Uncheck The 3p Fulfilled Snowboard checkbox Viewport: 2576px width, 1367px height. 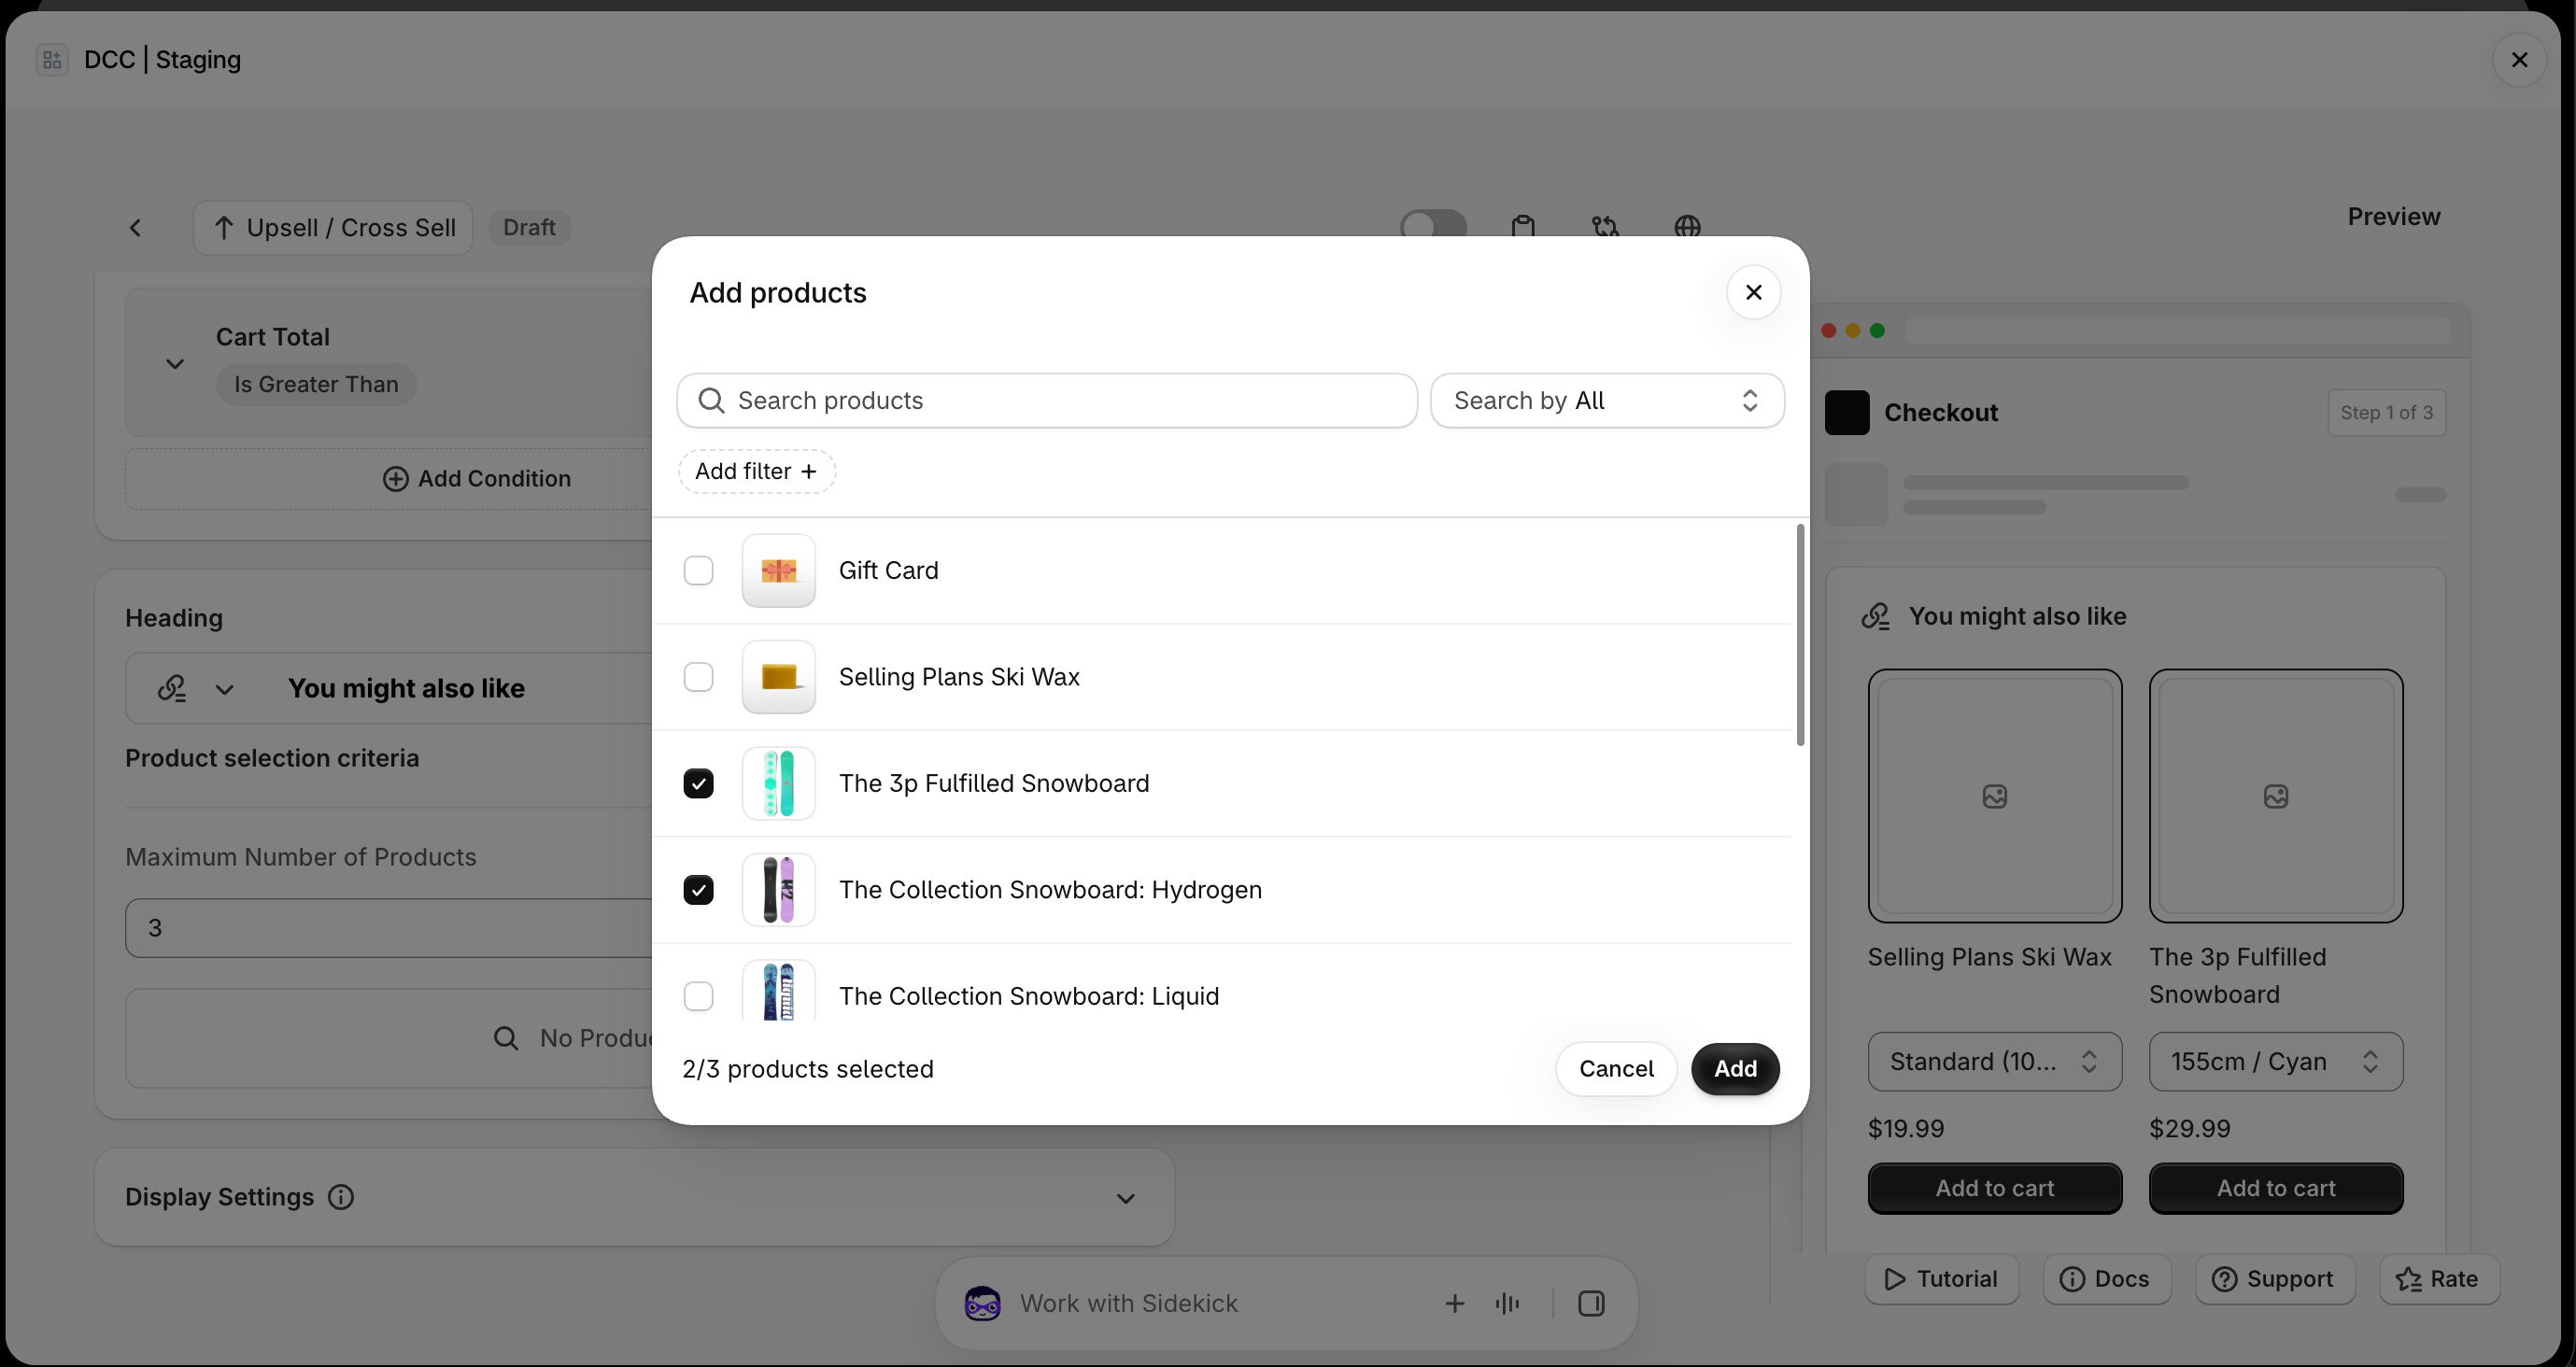click(699, 784)
